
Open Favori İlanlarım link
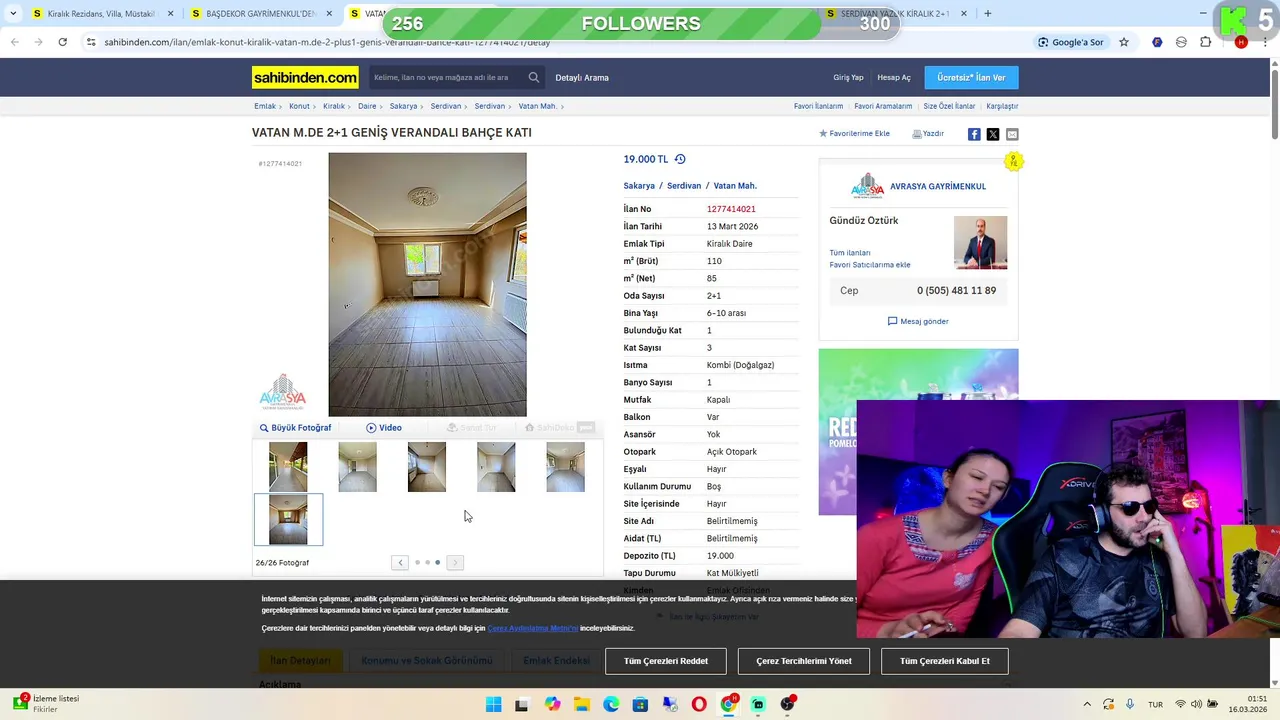(818, 106)
